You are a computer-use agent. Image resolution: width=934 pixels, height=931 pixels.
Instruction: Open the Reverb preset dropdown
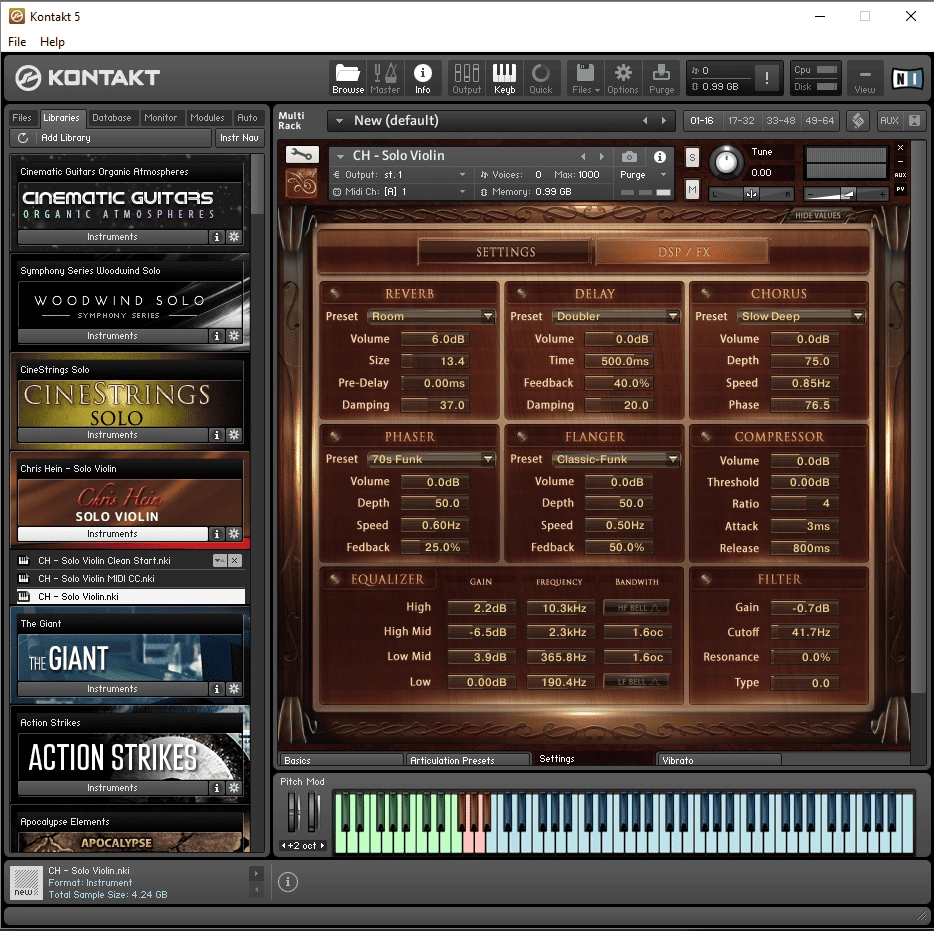pos(431,316)
